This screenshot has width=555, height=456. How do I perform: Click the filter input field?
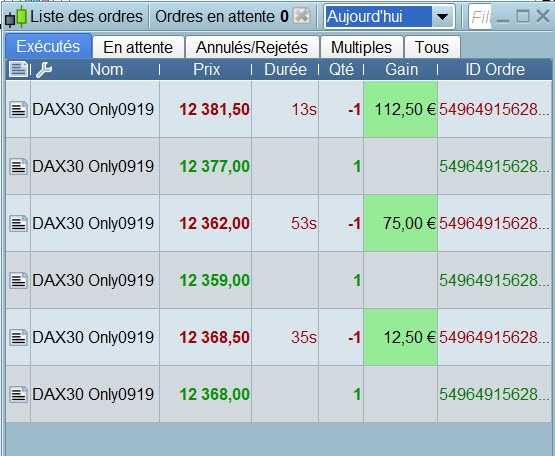coord(480,17)
